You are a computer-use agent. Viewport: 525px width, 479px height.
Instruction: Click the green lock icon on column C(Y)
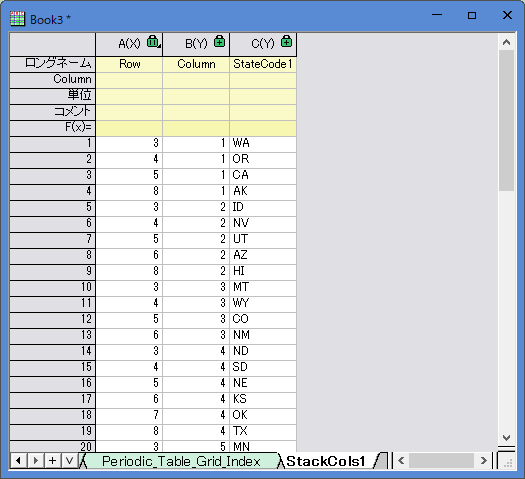coord(286,41)
